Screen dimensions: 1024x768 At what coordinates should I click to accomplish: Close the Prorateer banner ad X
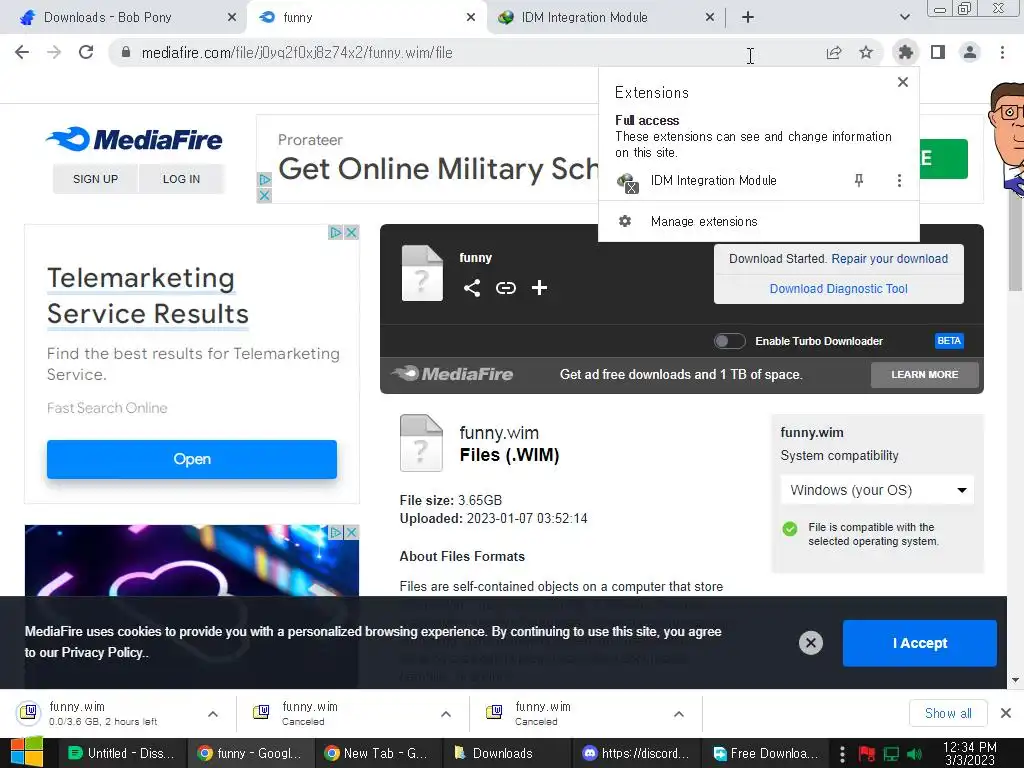[x=264, y=195]
